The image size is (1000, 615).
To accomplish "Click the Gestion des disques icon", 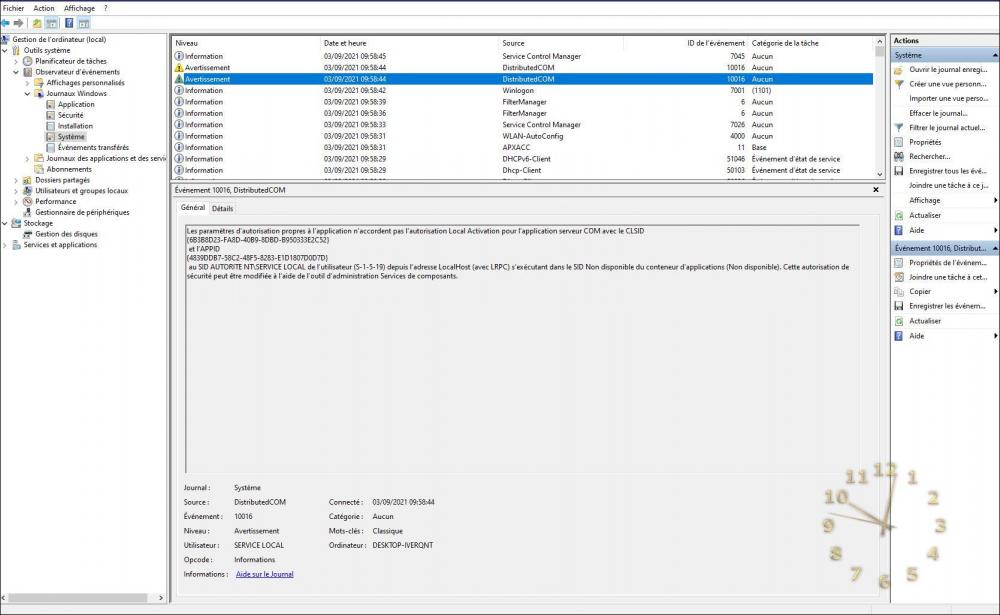I will click(x=28, y=234).
